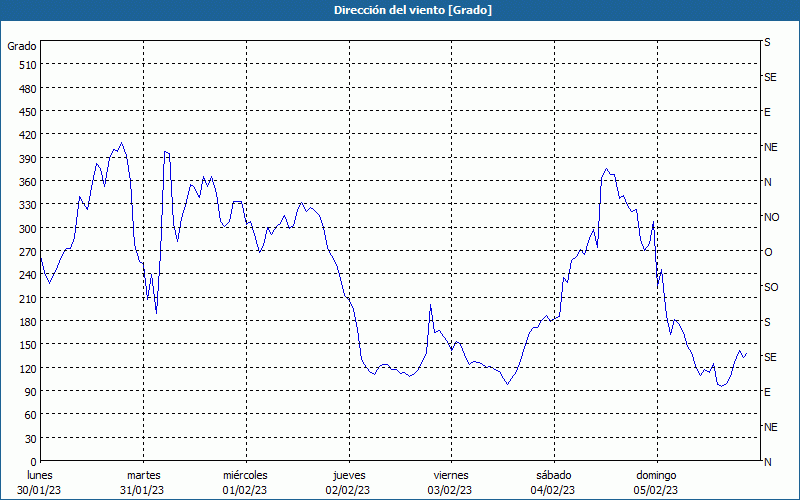
Task: Select the date label 30/01/23
Action: tap(39, 490)
